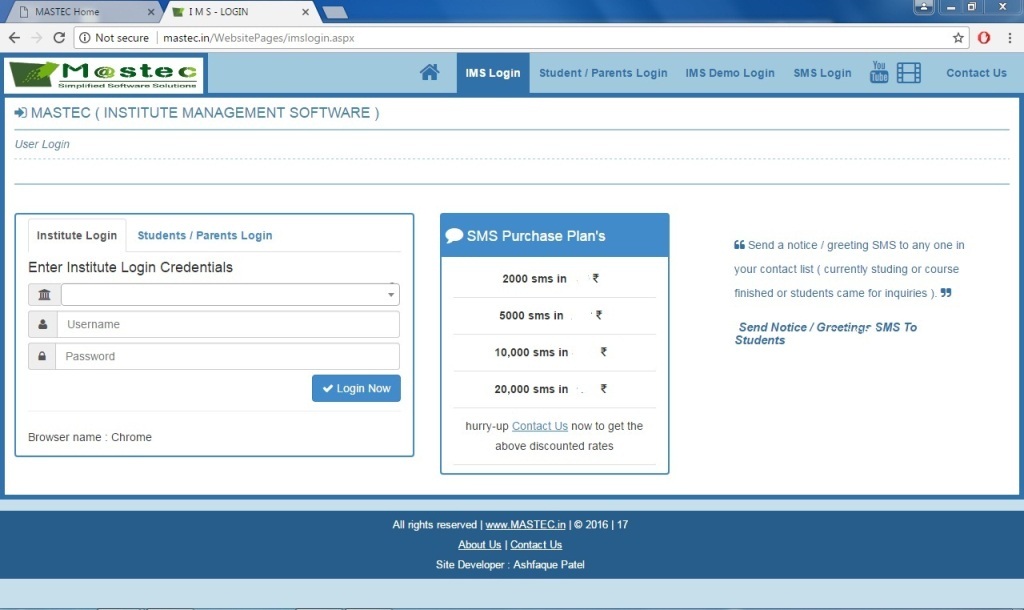Bookmark this page with star icon

point(958,38)
